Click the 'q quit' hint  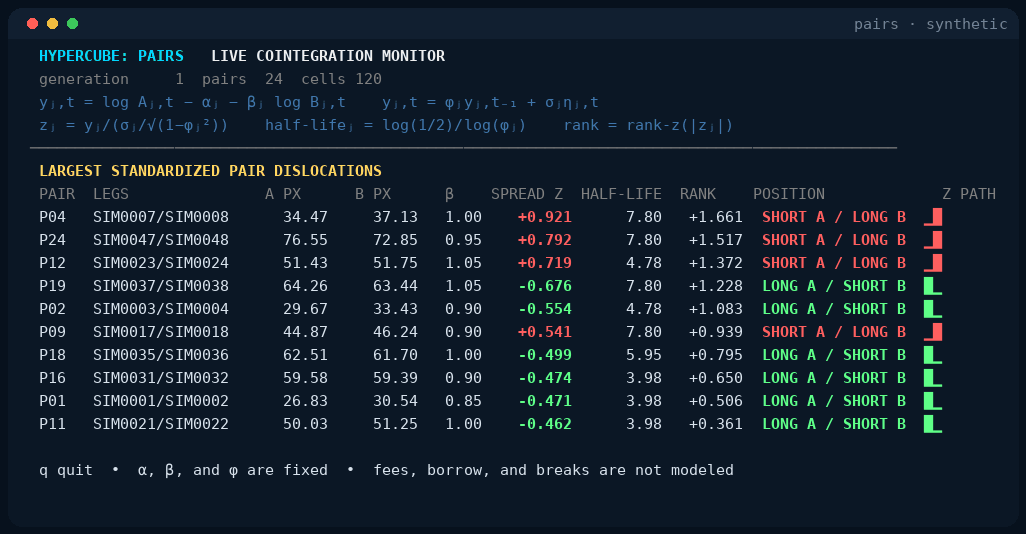(66, 471)
